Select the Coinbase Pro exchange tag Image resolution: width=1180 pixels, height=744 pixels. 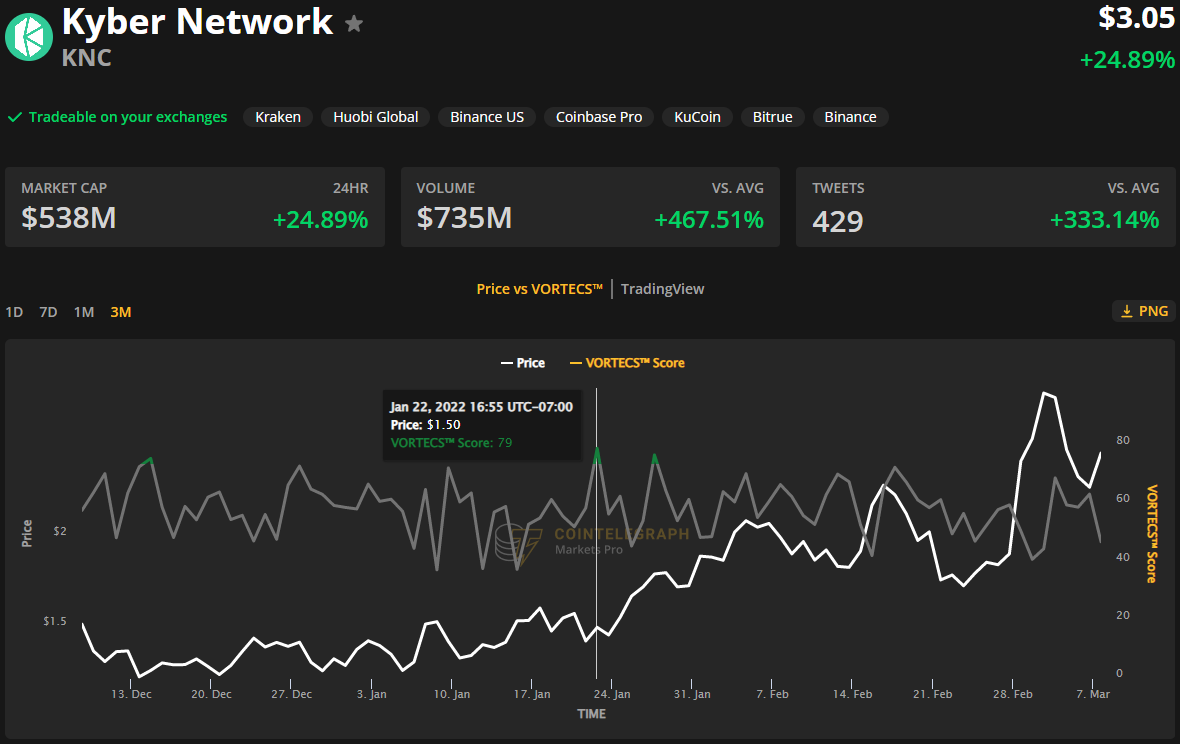tap(599, 117)
